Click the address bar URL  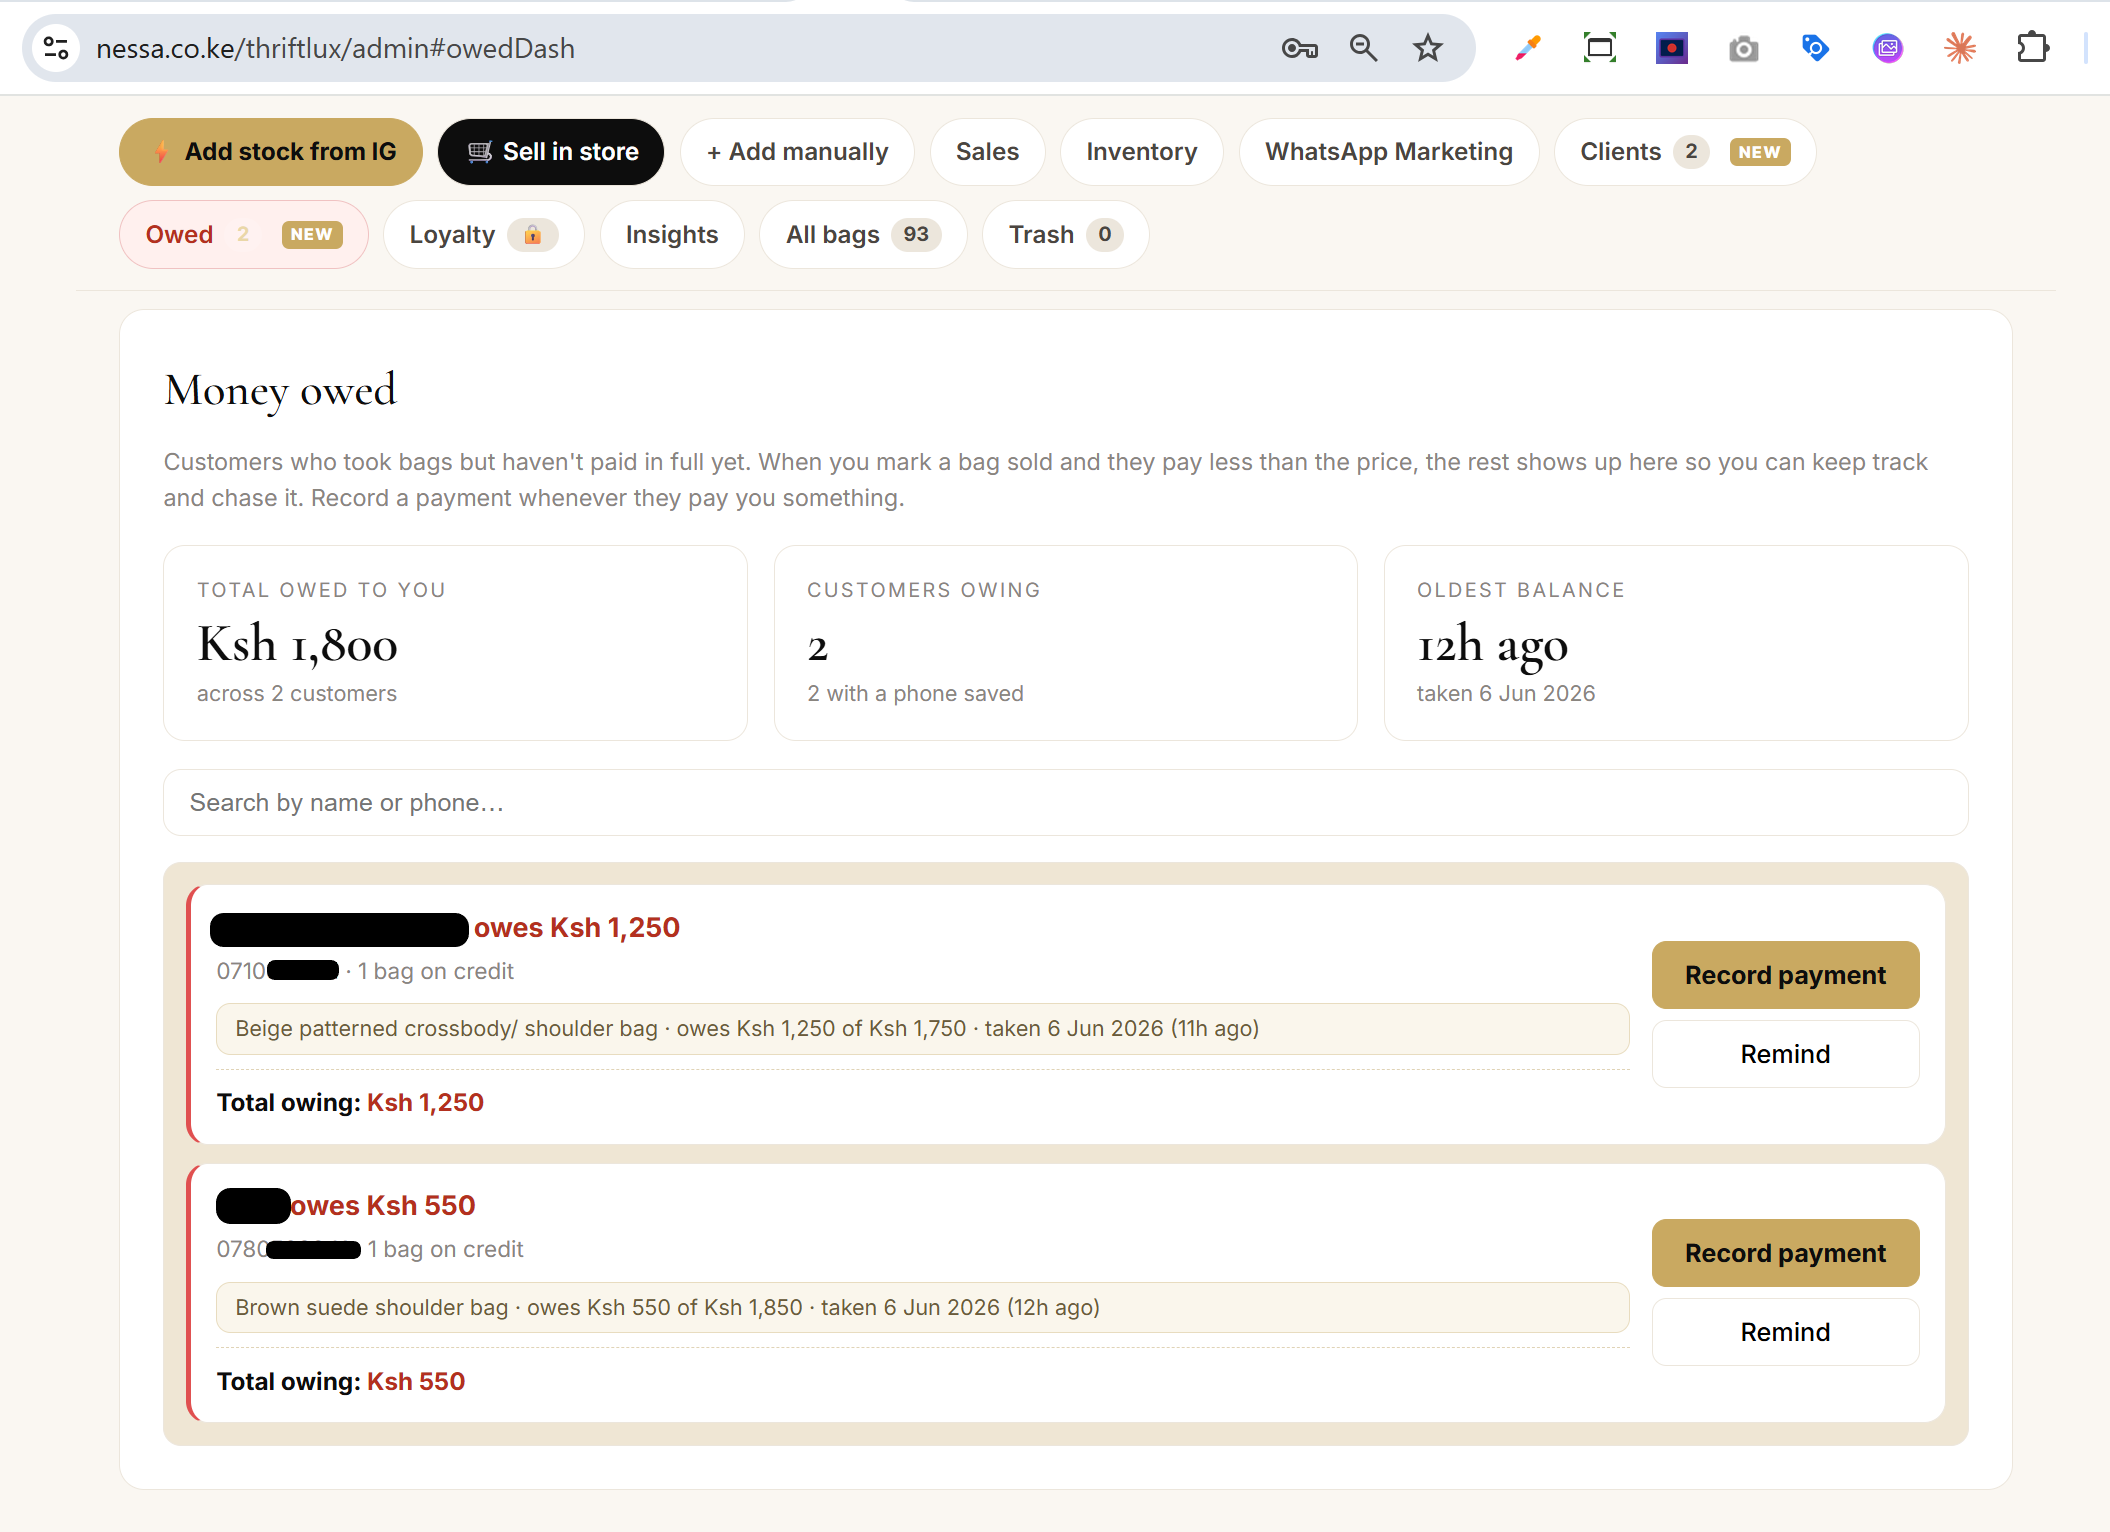[335, 48]
